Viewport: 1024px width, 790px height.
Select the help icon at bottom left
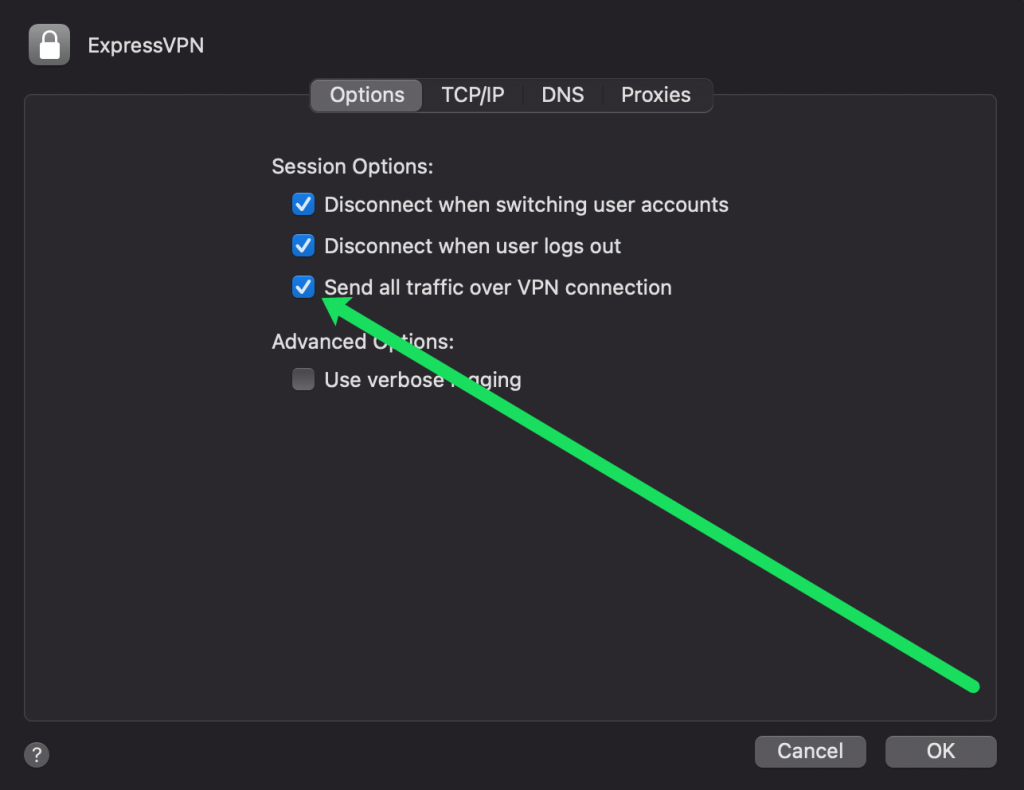[x=36, y=755]
